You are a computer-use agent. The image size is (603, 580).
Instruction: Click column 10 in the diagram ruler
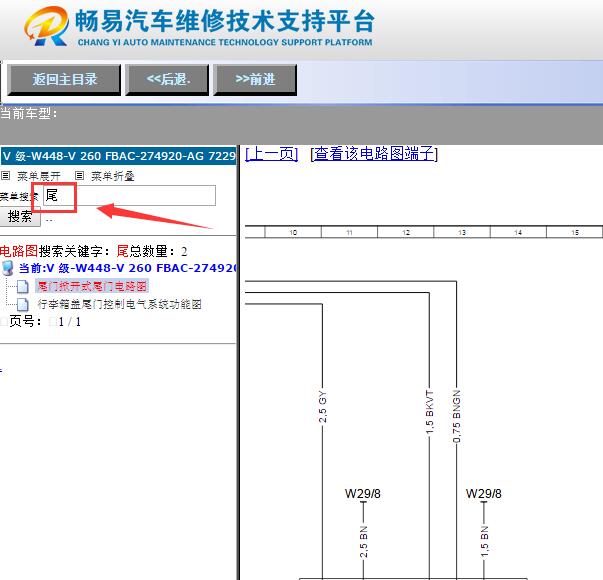click(293, 232)
